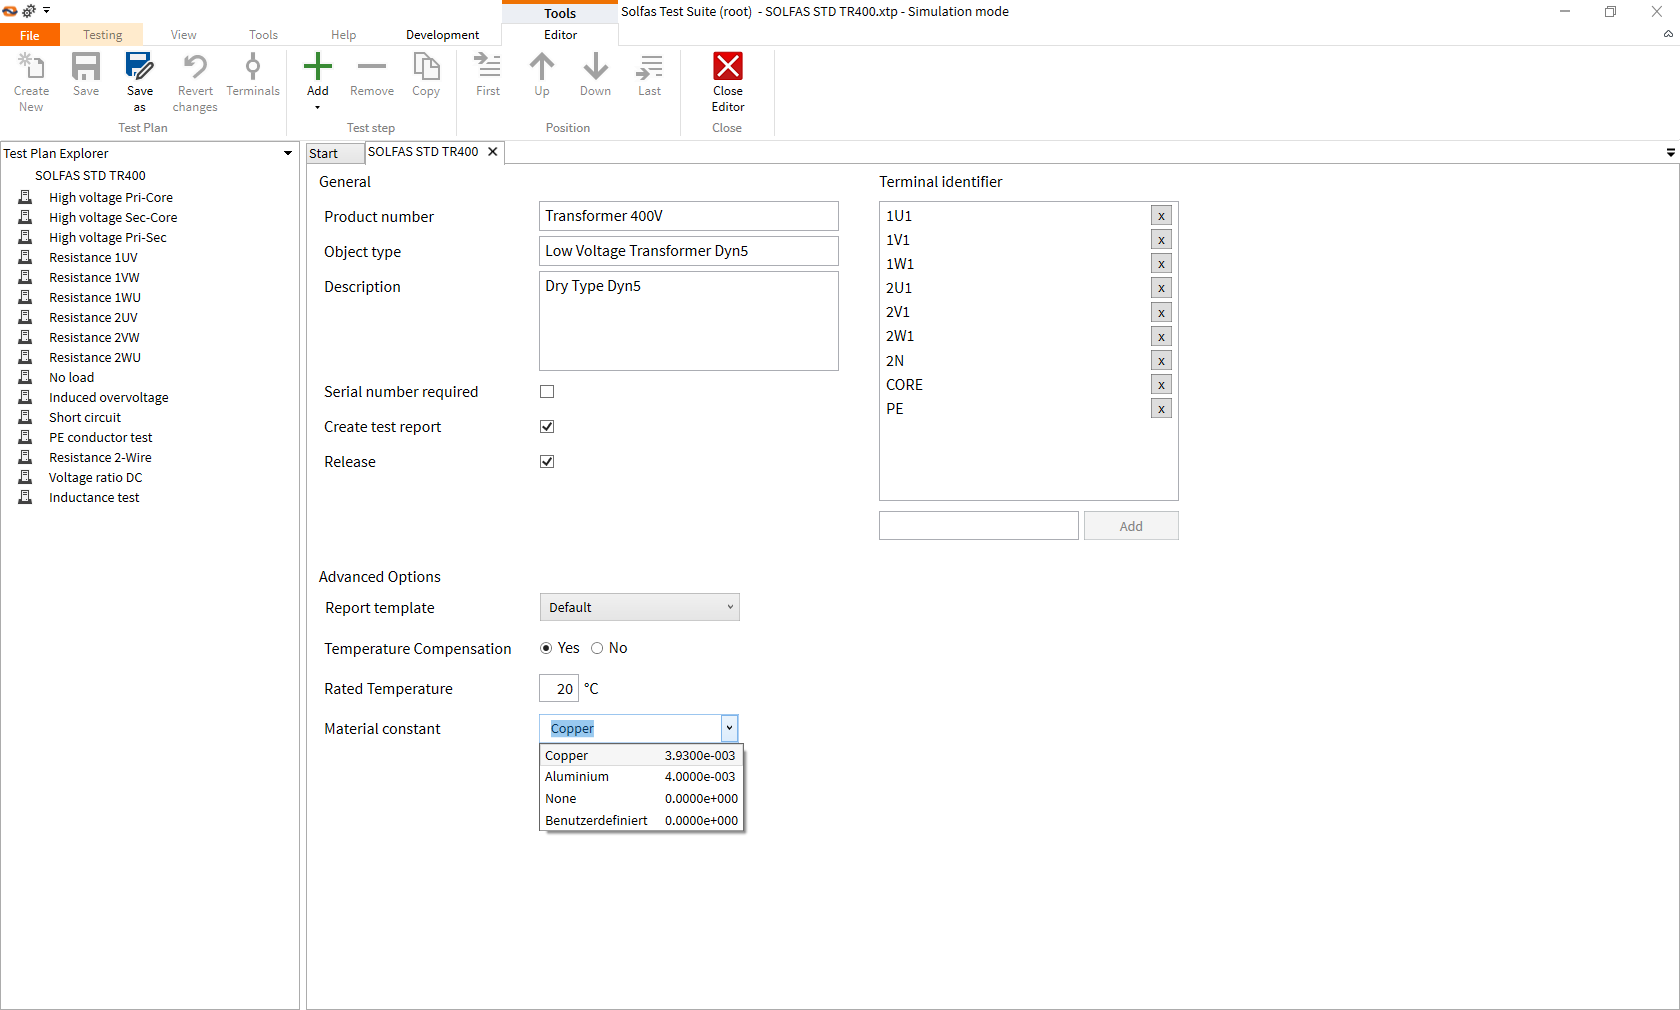This screenshot has height=1010, width=1680.
Task: Move test step Down
Action: [596, 67]
